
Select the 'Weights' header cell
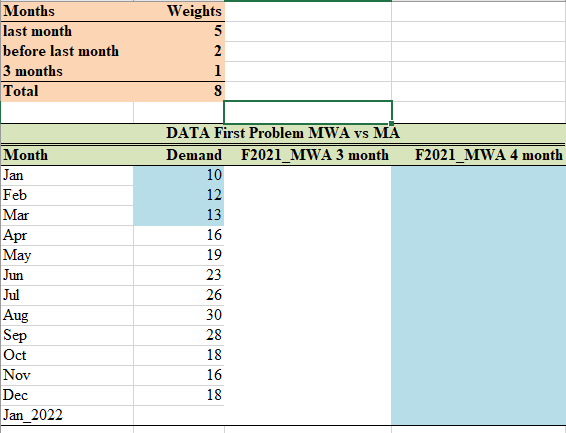179,11
